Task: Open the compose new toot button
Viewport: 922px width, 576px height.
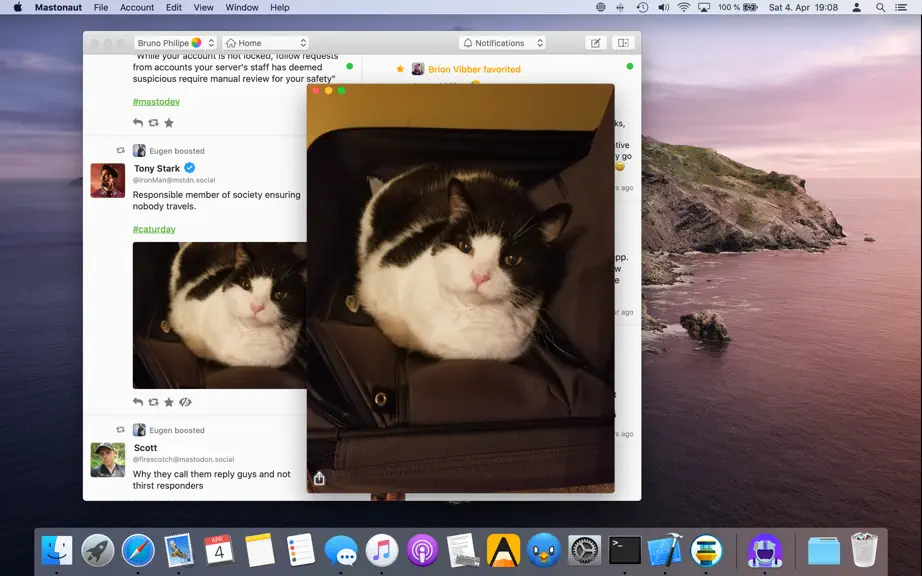Action: 595,43
